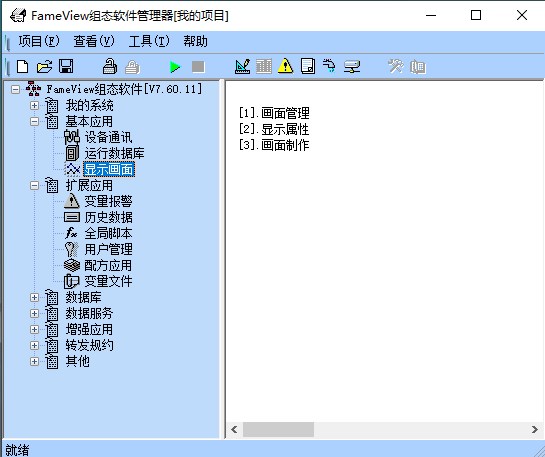Viewport: 545px width, 457px height.
Task: Click the key icon beside 用户管理
Action: coord(72,249)
